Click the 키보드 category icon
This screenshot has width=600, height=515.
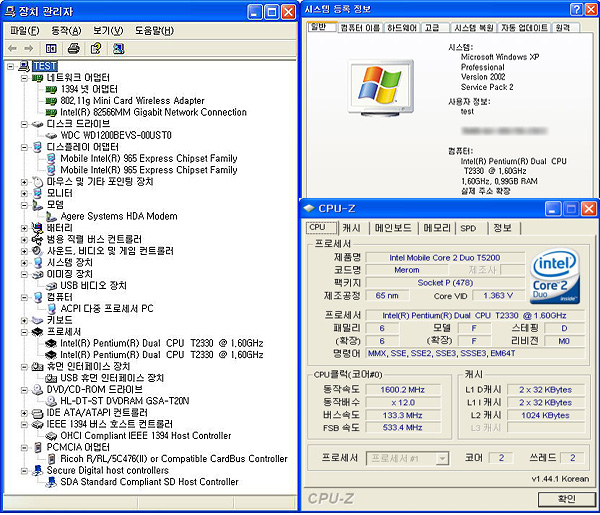coord(37,320)
